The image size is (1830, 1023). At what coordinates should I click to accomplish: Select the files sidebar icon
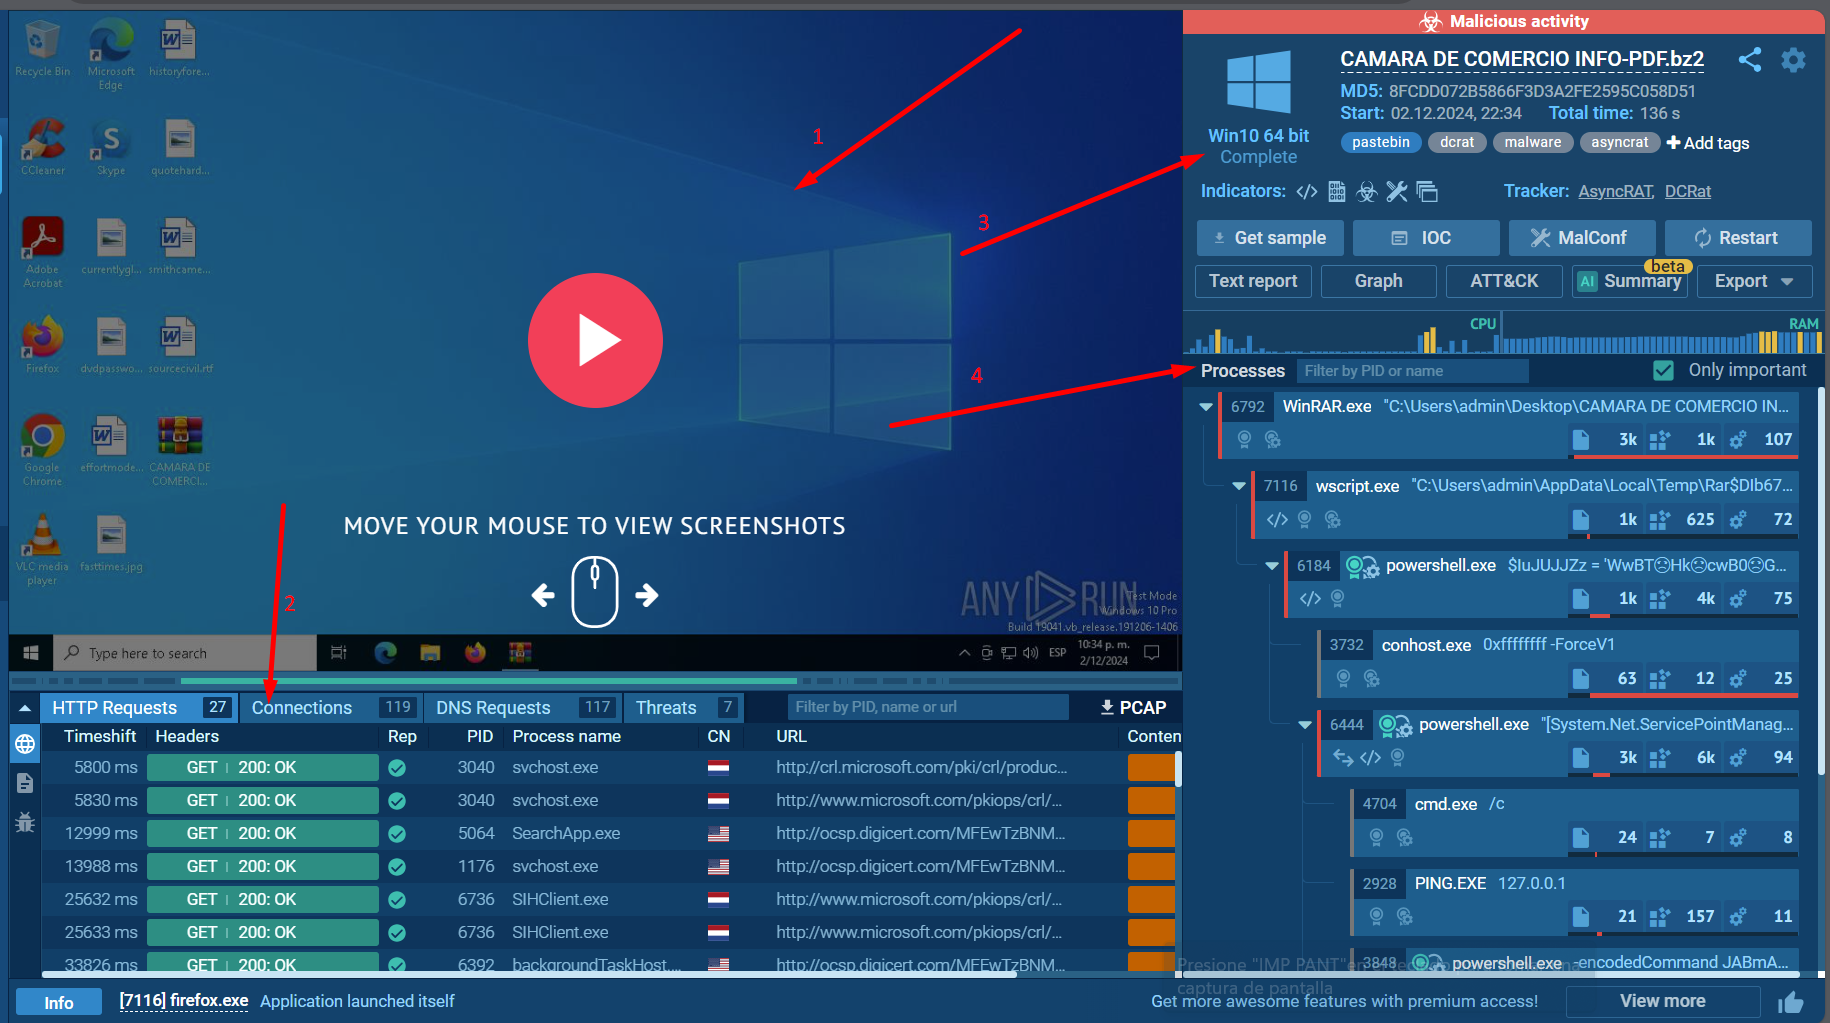[x=25, y=783]
